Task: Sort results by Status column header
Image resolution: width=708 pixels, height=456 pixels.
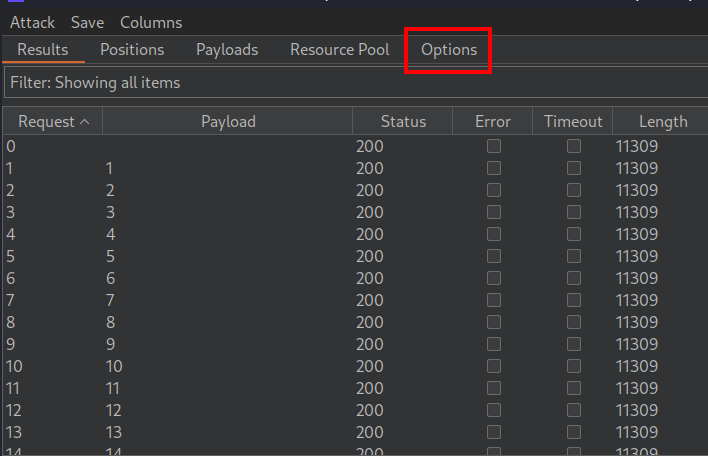Action: [403, 122]
